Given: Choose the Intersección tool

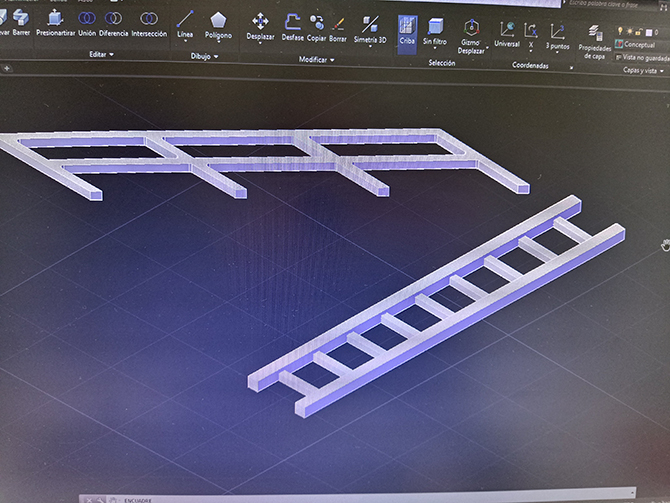Looking at the screenshot, I should 149,23.
